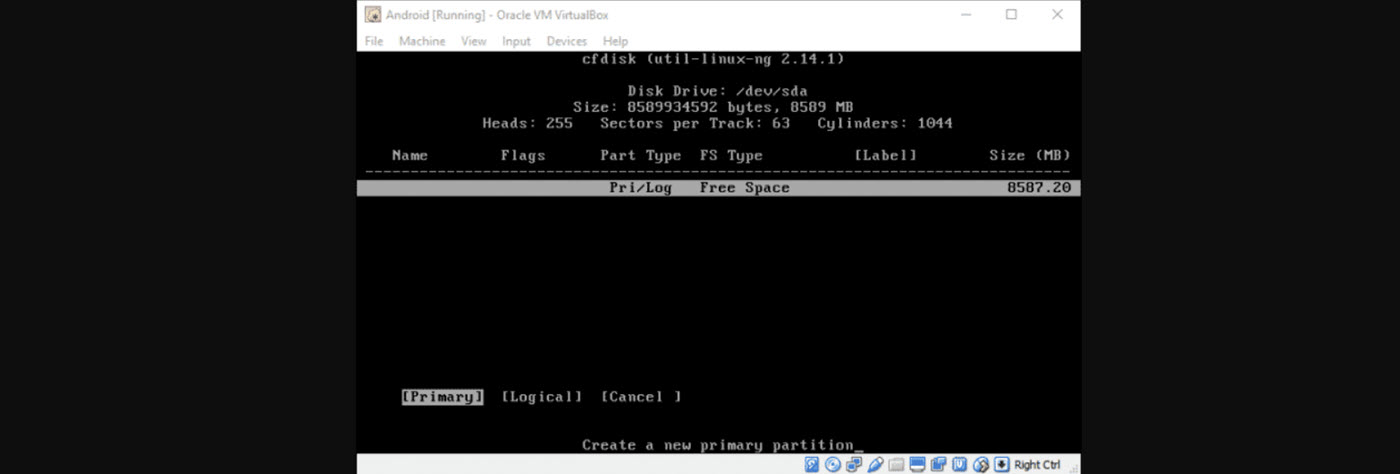Viewport: 1400px width, 474px height.
Task: Open the network adapter indicator icon
Action: point(853,464)
